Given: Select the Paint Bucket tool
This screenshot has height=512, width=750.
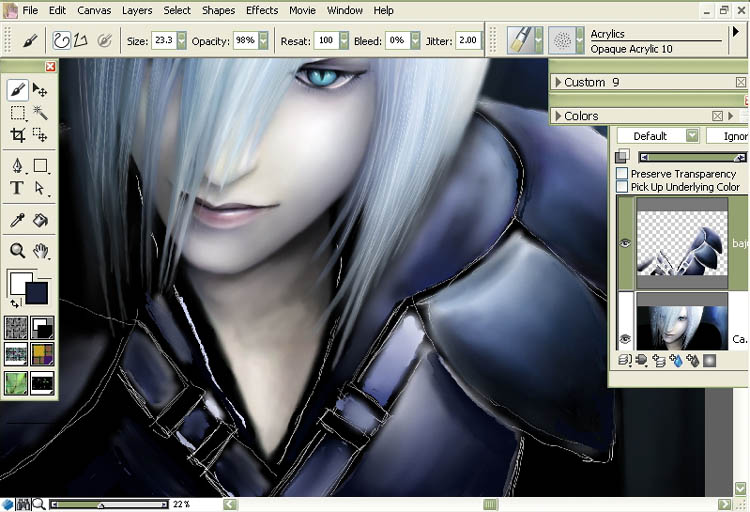Looking at the screenshot, I should 40,220.
